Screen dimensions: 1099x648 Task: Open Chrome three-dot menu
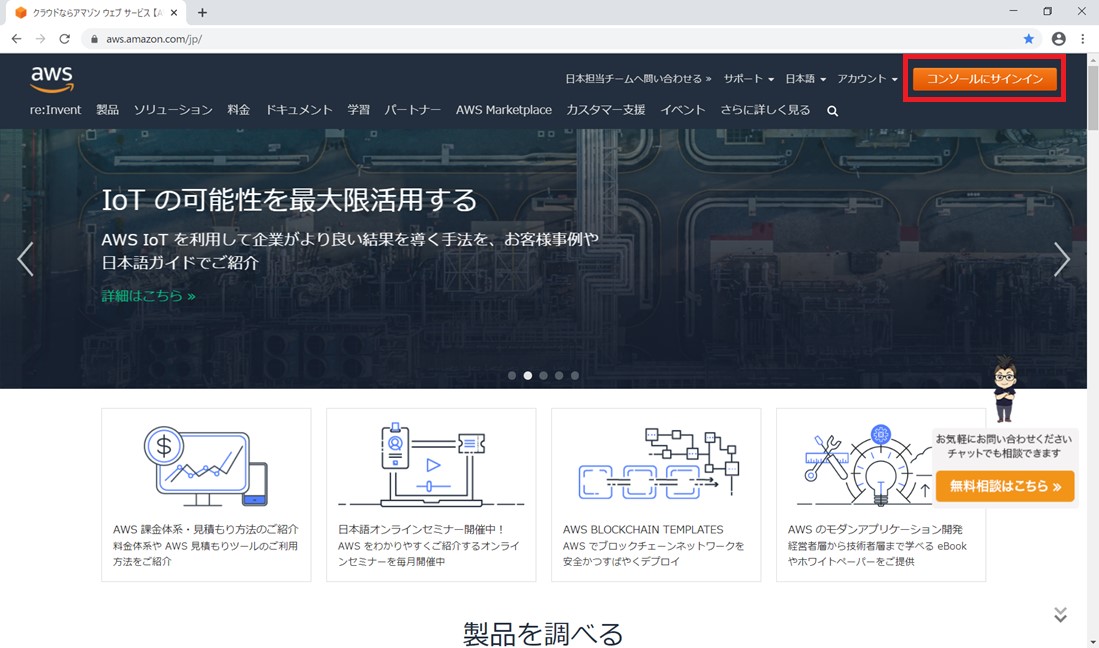click(1083, 39)
